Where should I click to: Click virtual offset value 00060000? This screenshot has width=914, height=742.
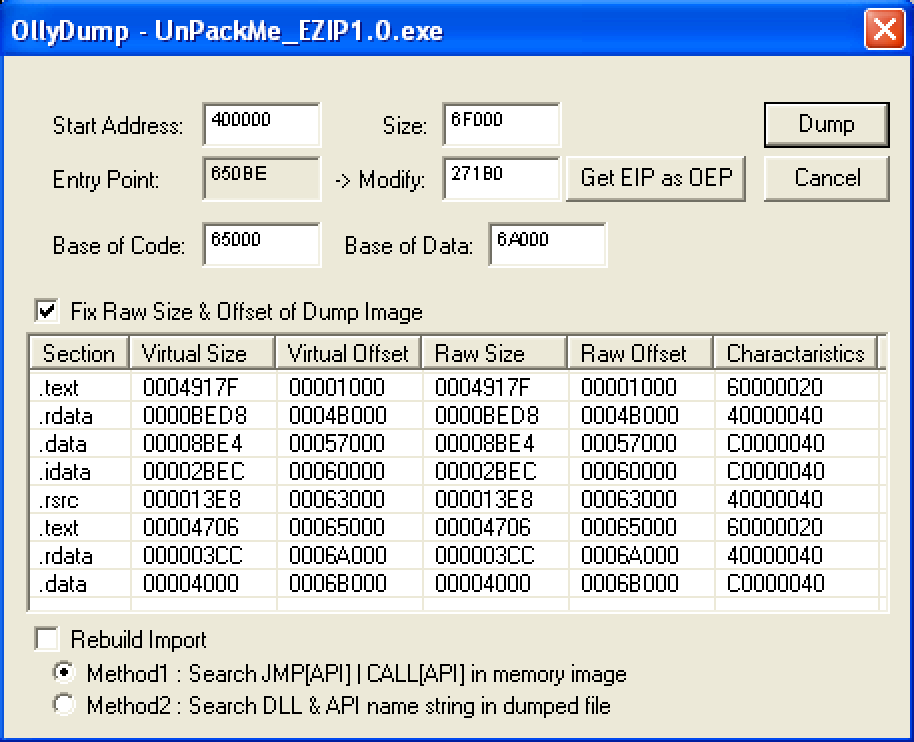point(337,471)
